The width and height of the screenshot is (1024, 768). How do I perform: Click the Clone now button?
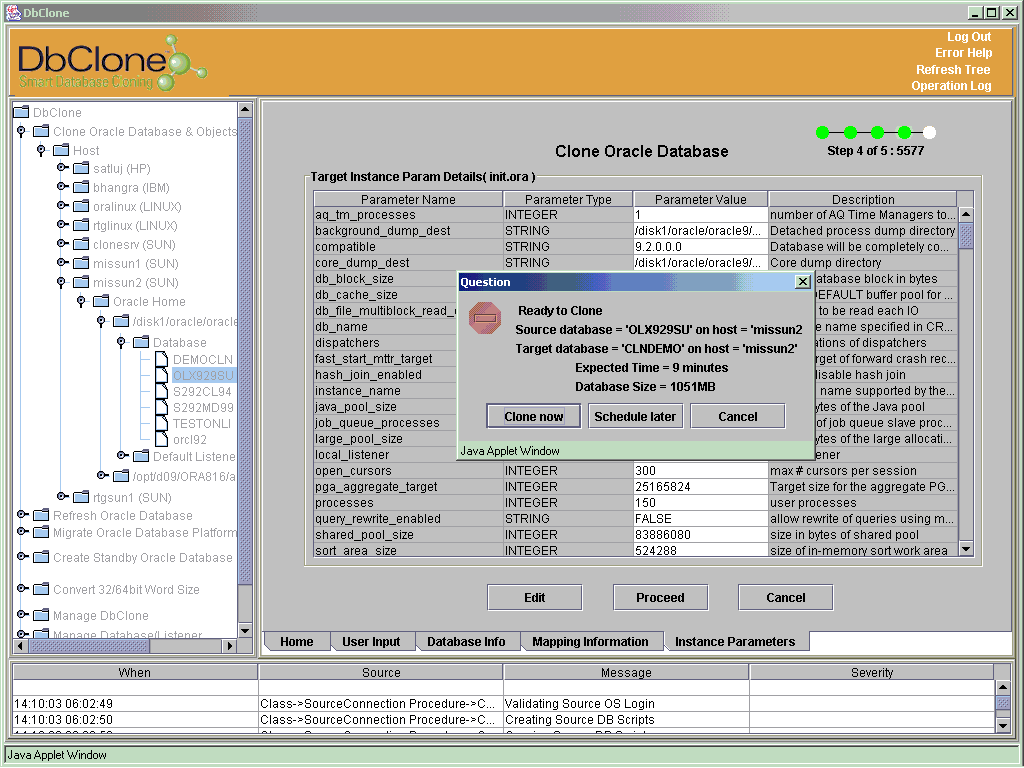tap(534, 417)
